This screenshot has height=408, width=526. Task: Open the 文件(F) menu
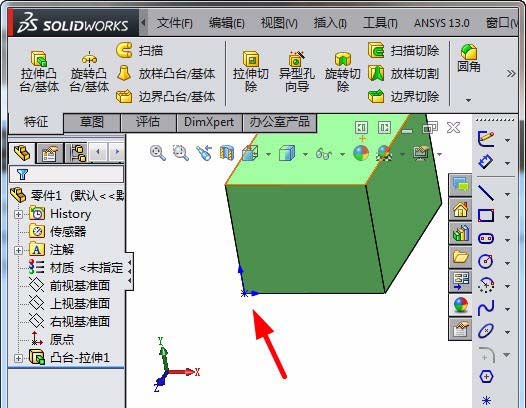coord(174,23)
